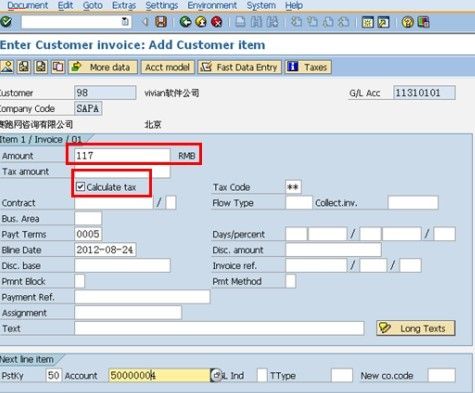The height and width of the screenshot is (393, 475).
Task: Click the Pmnt Block input field
Action: pos(80,281)
